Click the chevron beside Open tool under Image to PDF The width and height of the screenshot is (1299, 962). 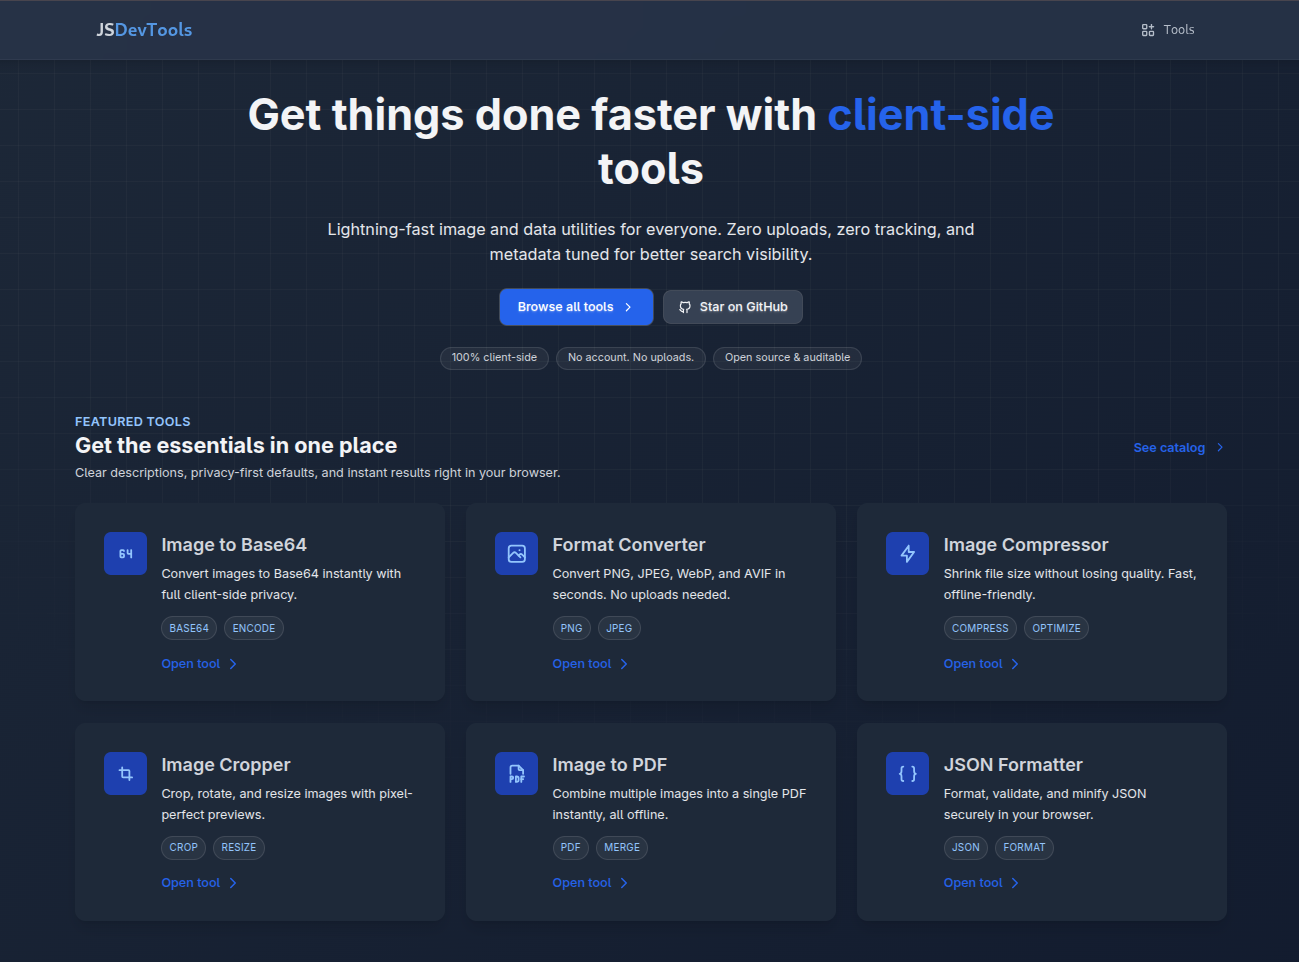click(623, 882)
